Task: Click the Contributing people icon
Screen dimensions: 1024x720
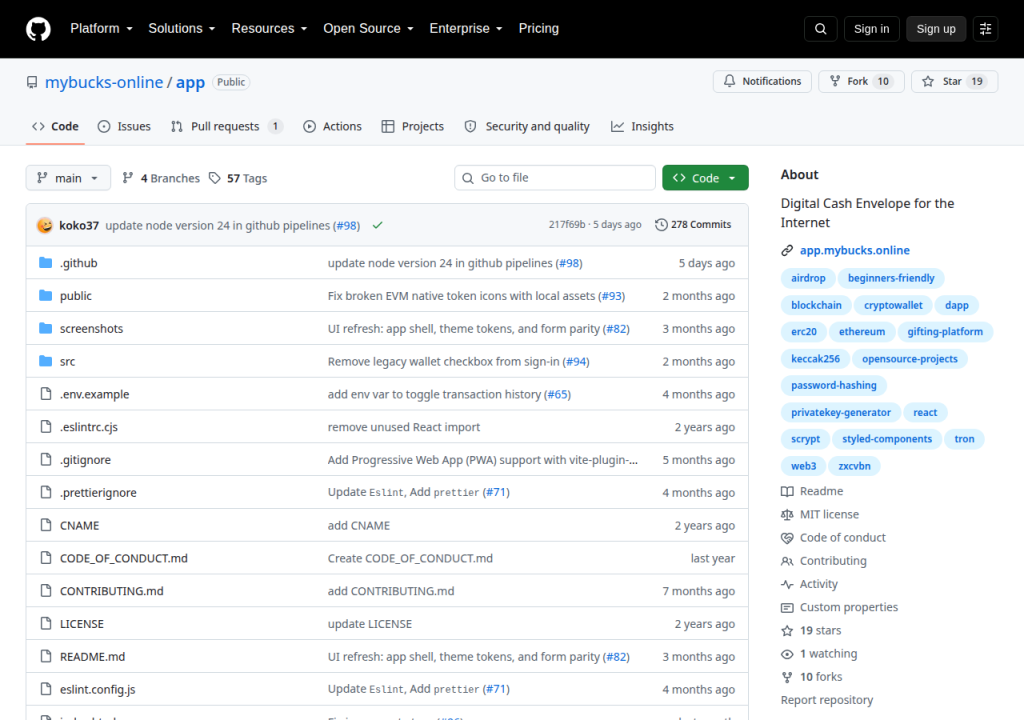Action: (x=787, y=561)
